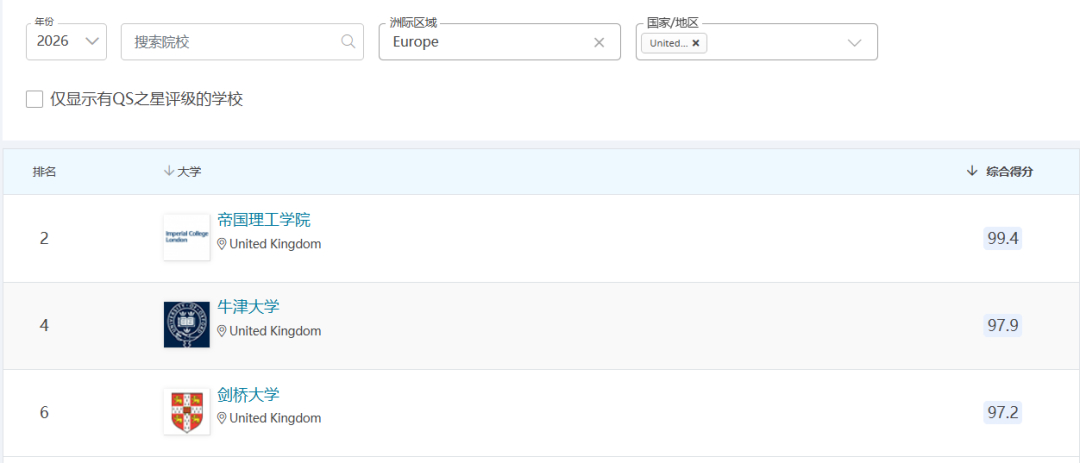
Task: Select the 97.9 overall score
Action: click(1003, 325)
